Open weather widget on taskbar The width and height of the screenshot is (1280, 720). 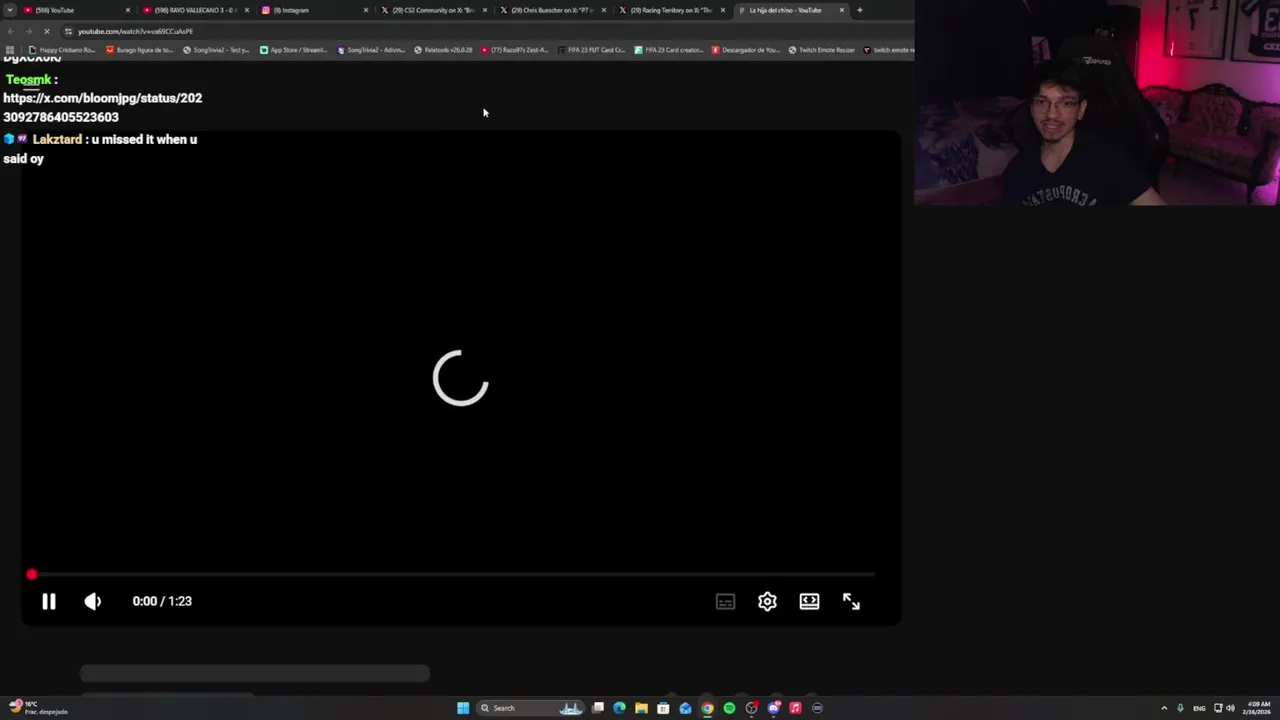pyautogui.click(x=36, y=708)
